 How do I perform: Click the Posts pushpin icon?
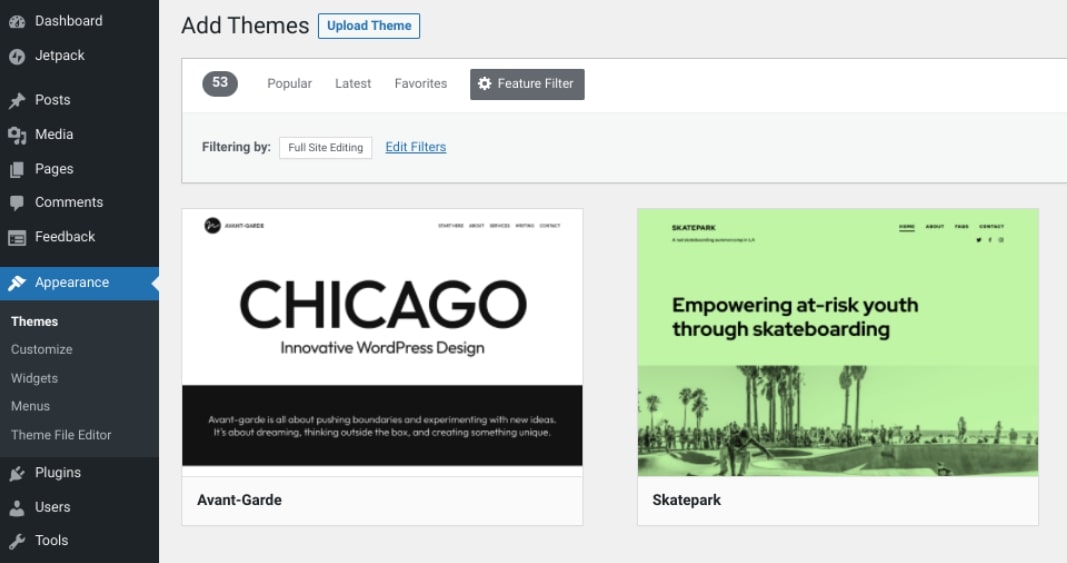(17, 100)
